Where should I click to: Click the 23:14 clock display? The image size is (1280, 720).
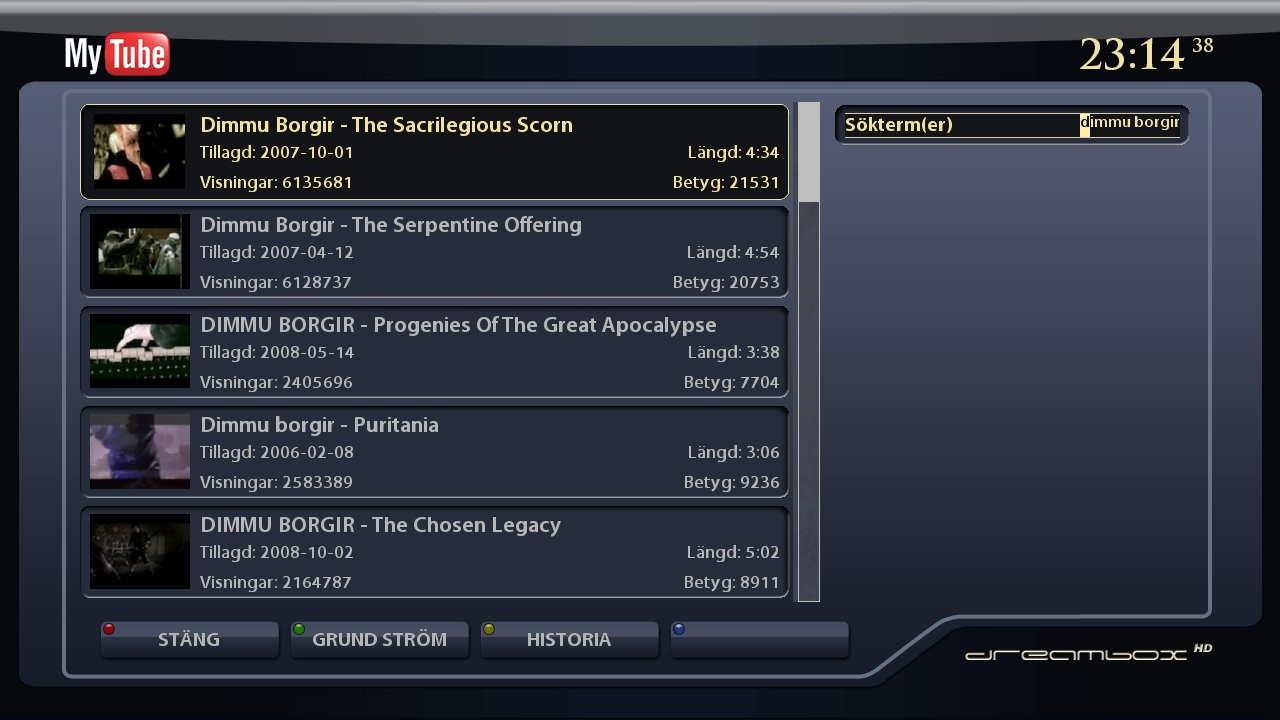click(1131, 54)
